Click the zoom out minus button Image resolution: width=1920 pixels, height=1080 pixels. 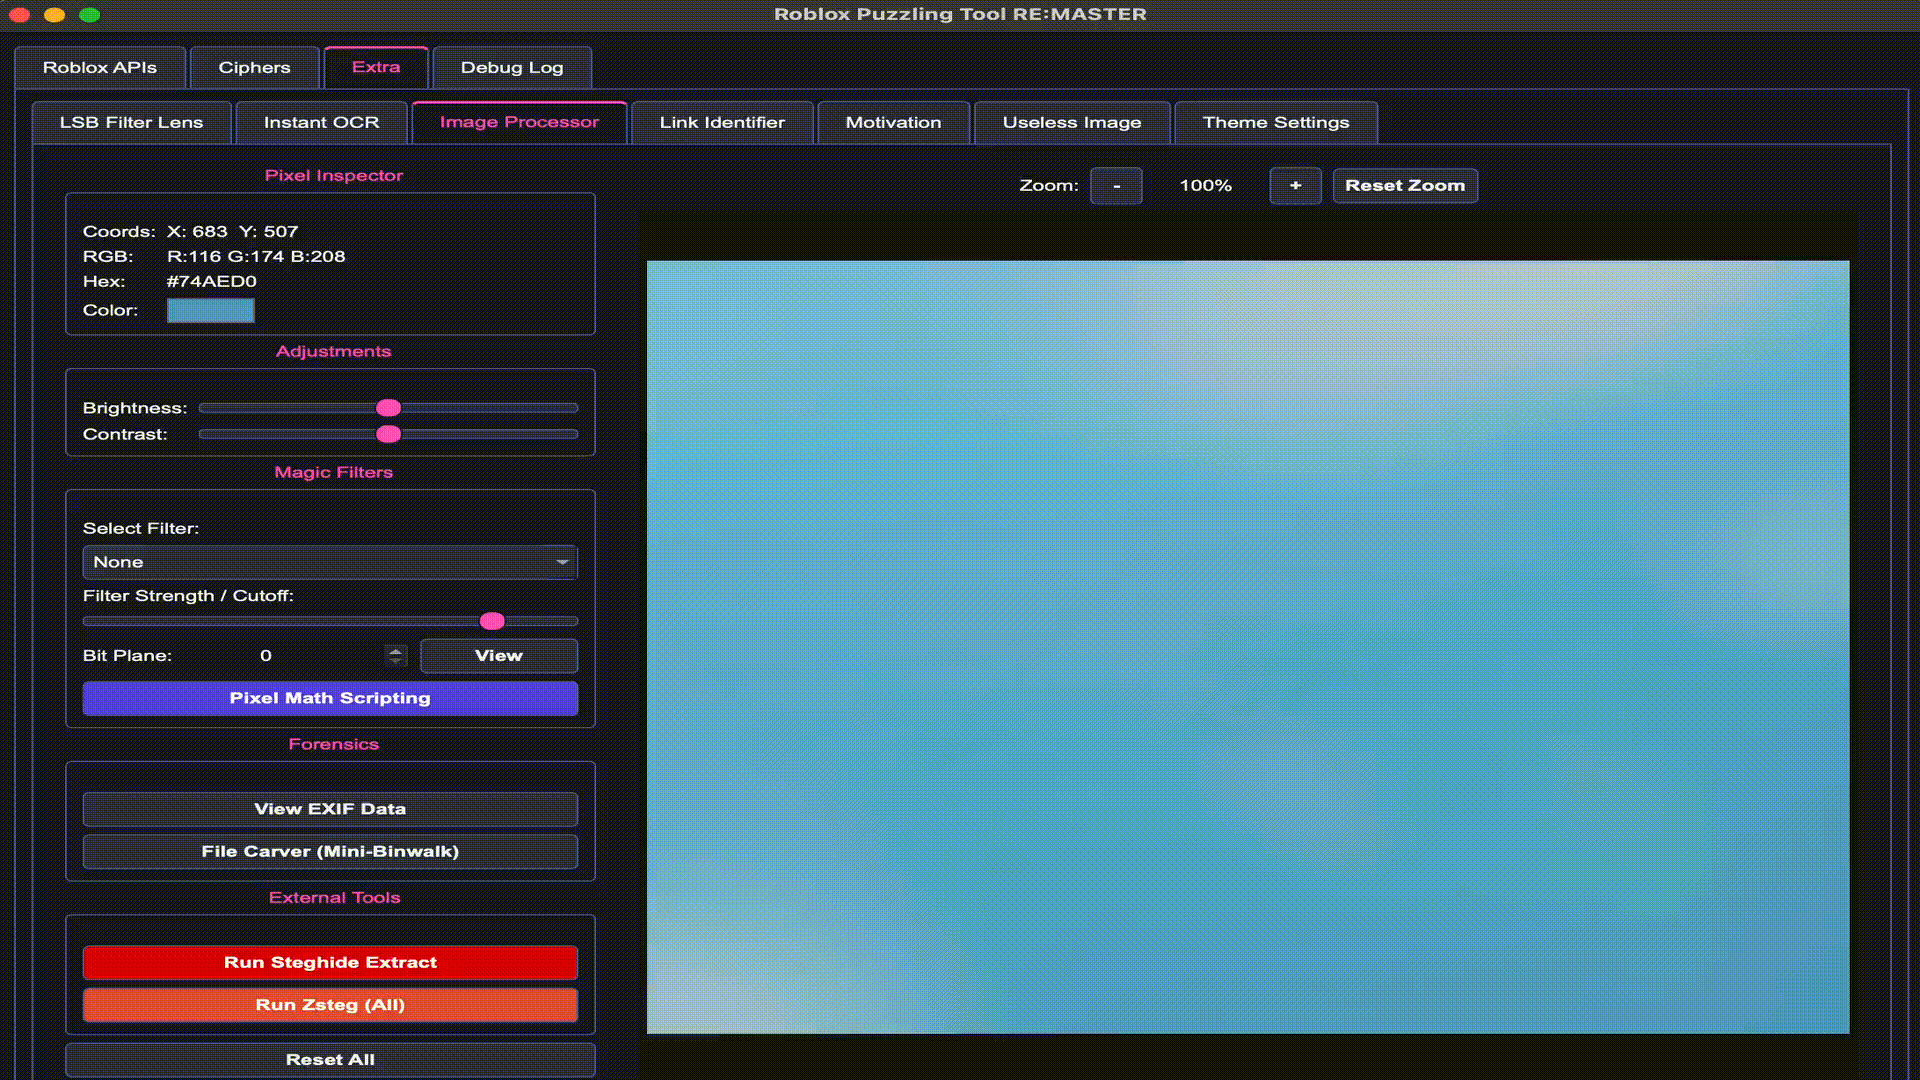(1116, 186)
